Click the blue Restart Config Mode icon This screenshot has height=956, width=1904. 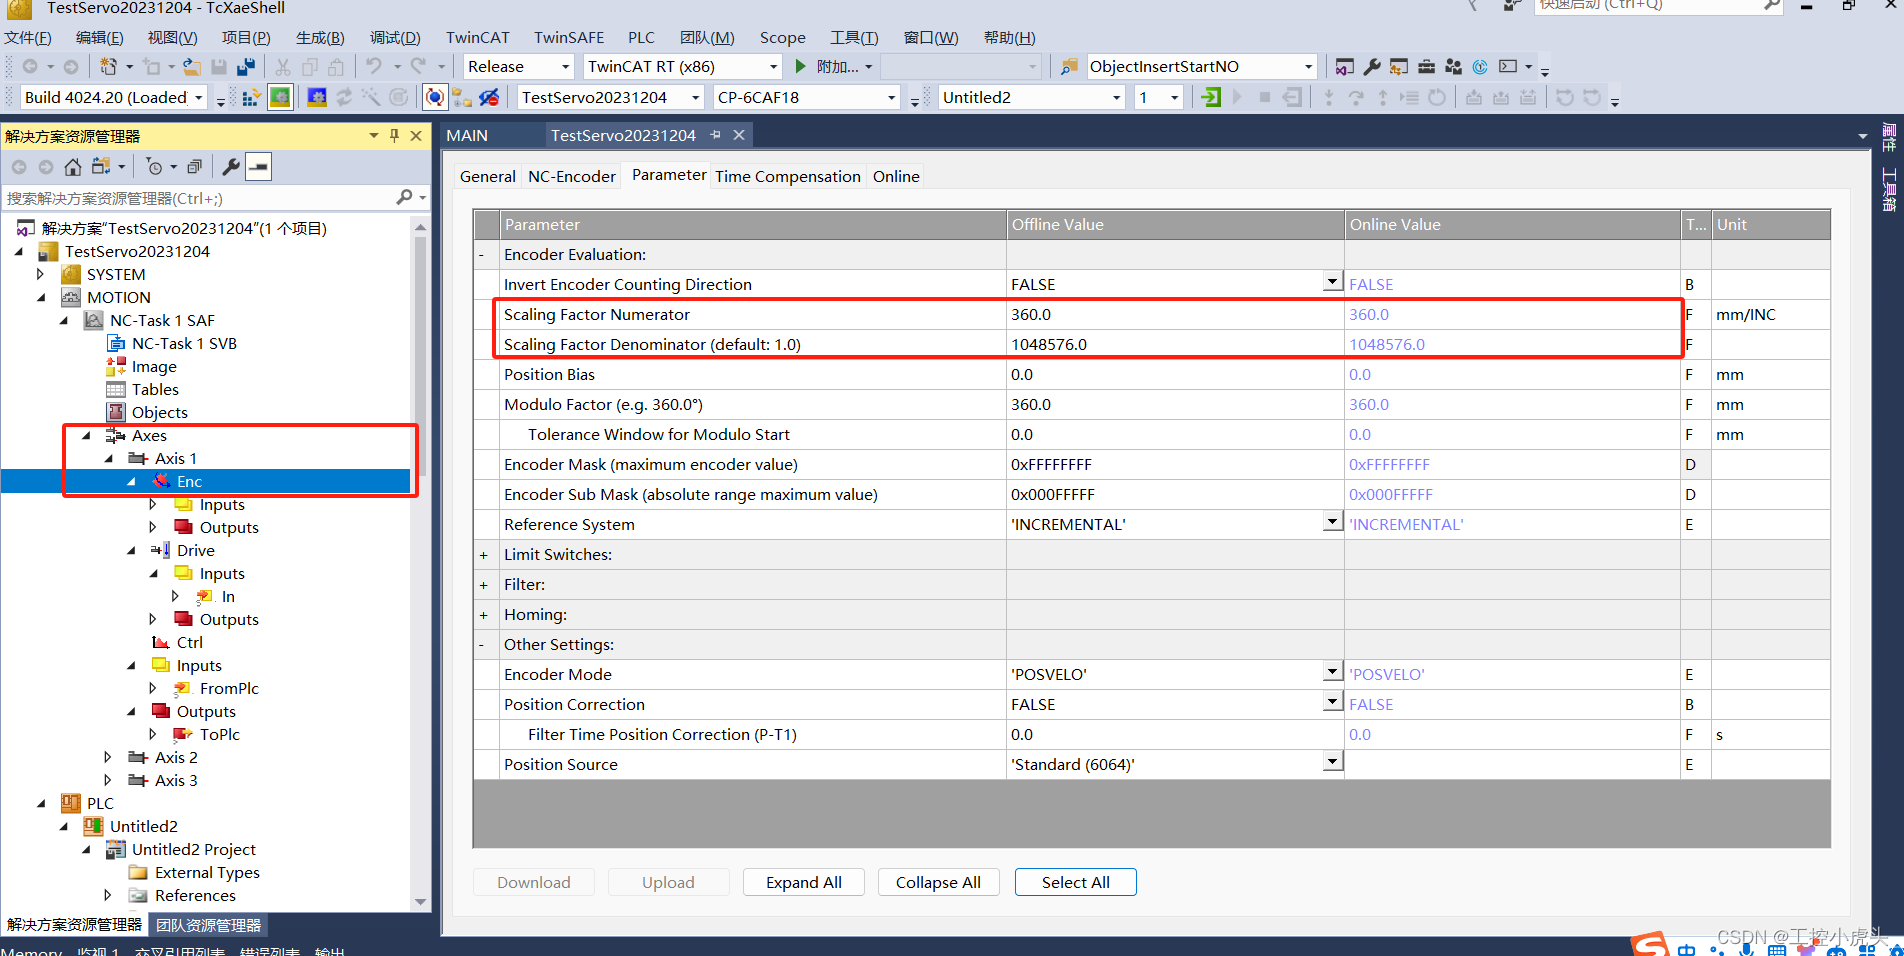click(x=317, y=97)
